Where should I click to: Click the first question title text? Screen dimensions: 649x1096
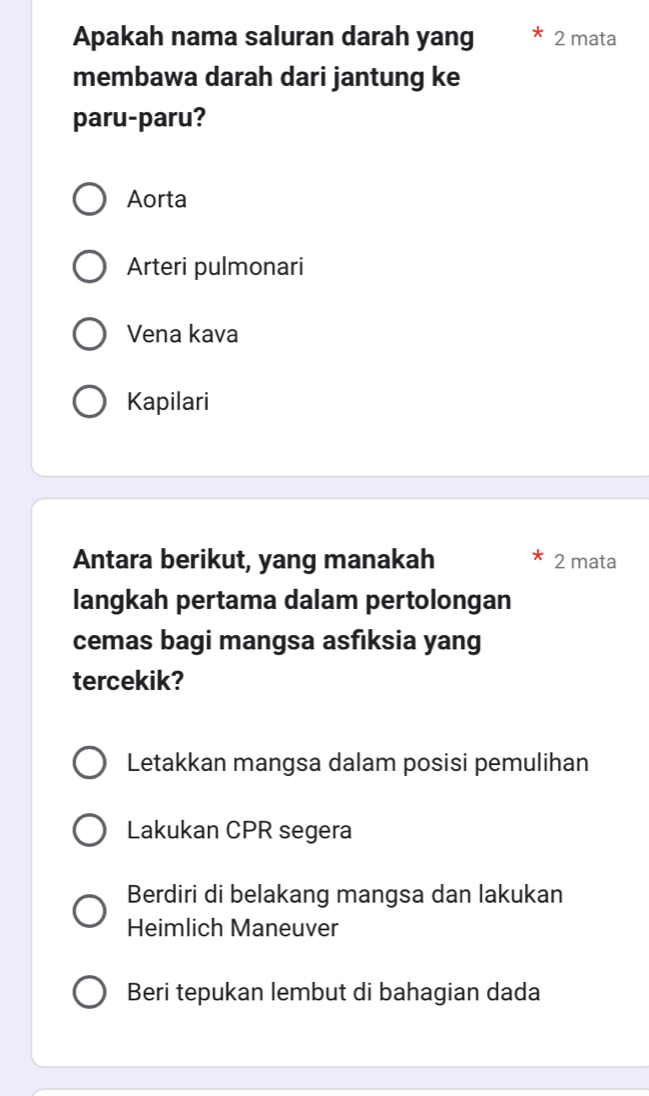pyautogui.click(x=271, y=77)
